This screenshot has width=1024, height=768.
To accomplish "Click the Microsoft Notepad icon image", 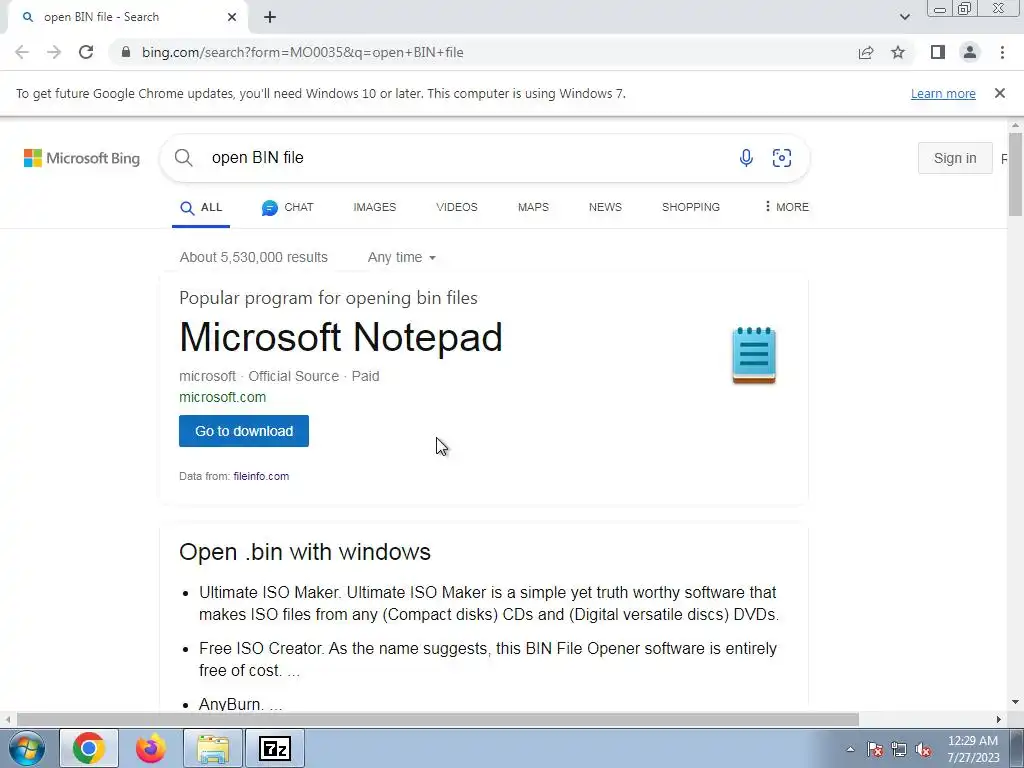I will click(x=754, y=355).
